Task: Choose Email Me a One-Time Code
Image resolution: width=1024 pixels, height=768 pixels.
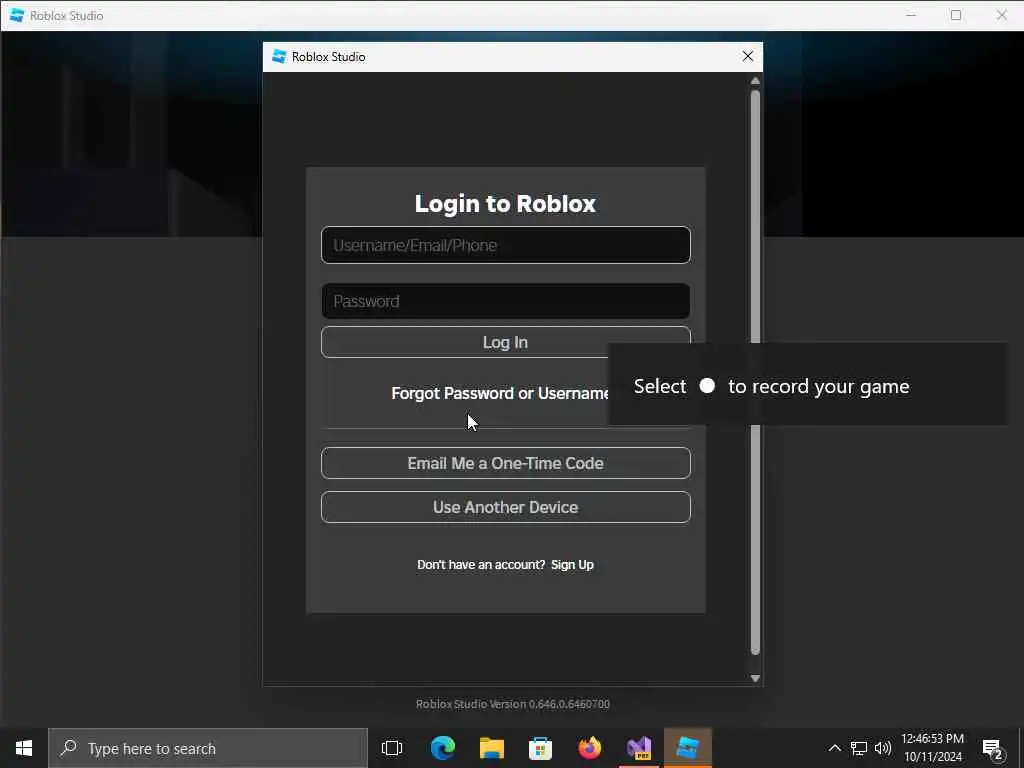Action: tap(505, 463)
